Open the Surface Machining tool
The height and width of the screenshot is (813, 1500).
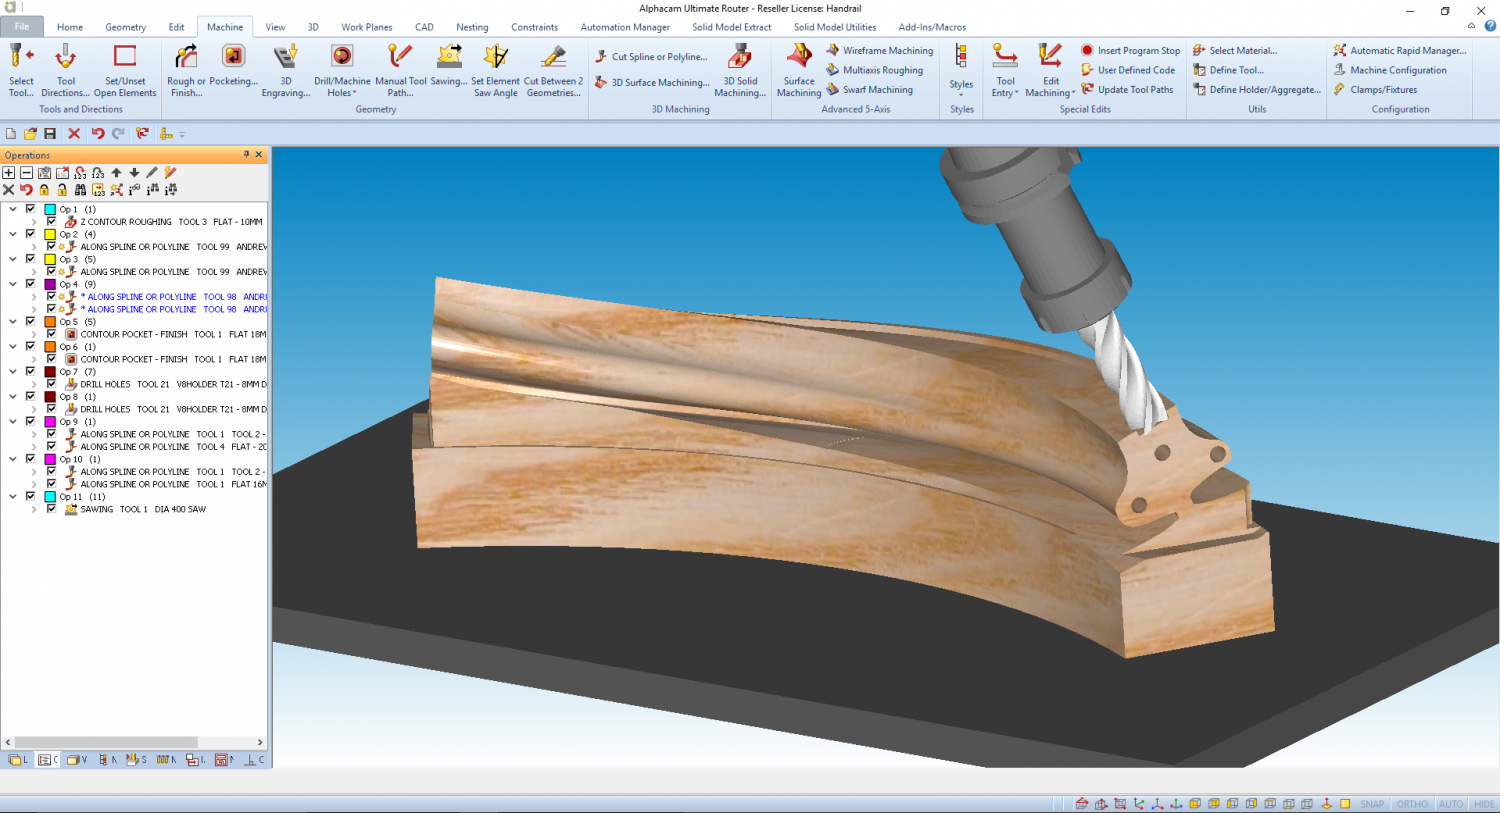pos(799,70)
